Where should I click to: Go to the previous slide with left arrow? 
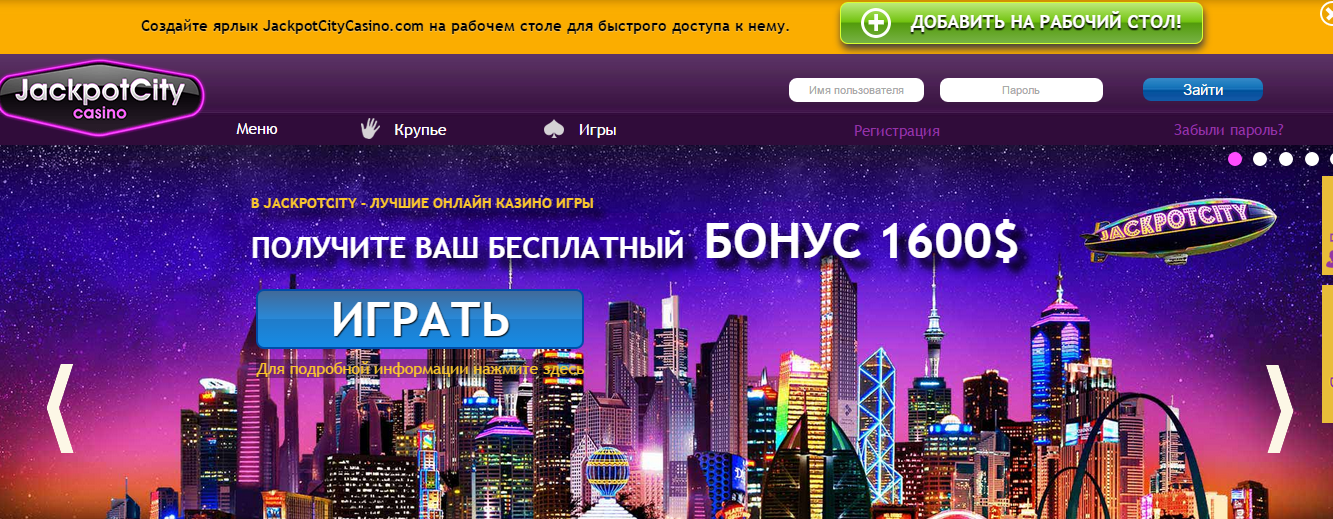pyautogui.click(x=60, y=408)
